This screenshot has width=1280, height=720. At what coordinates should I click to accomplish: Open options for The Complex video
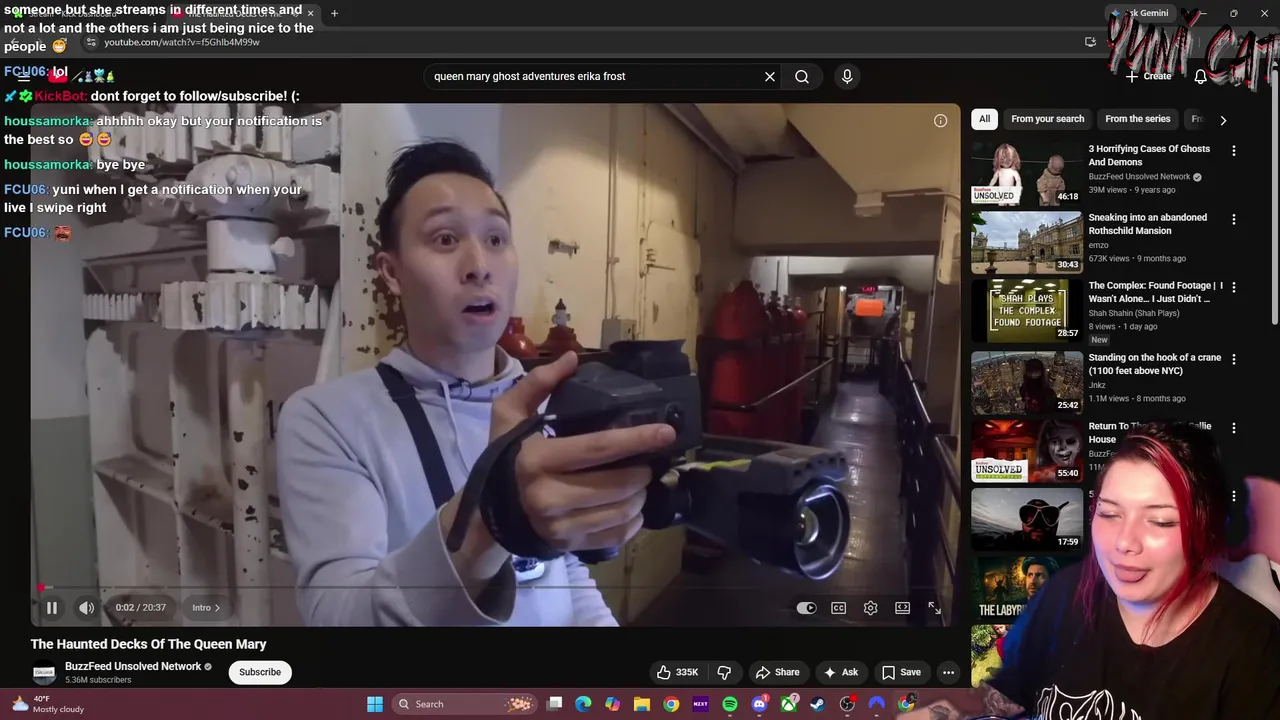[1234, 287]
